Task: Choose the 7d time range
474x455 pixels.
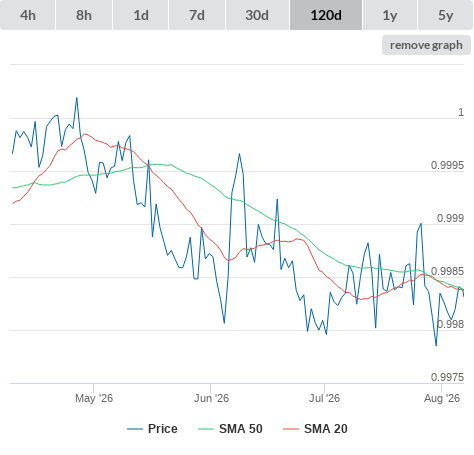Action: point(197,15)
